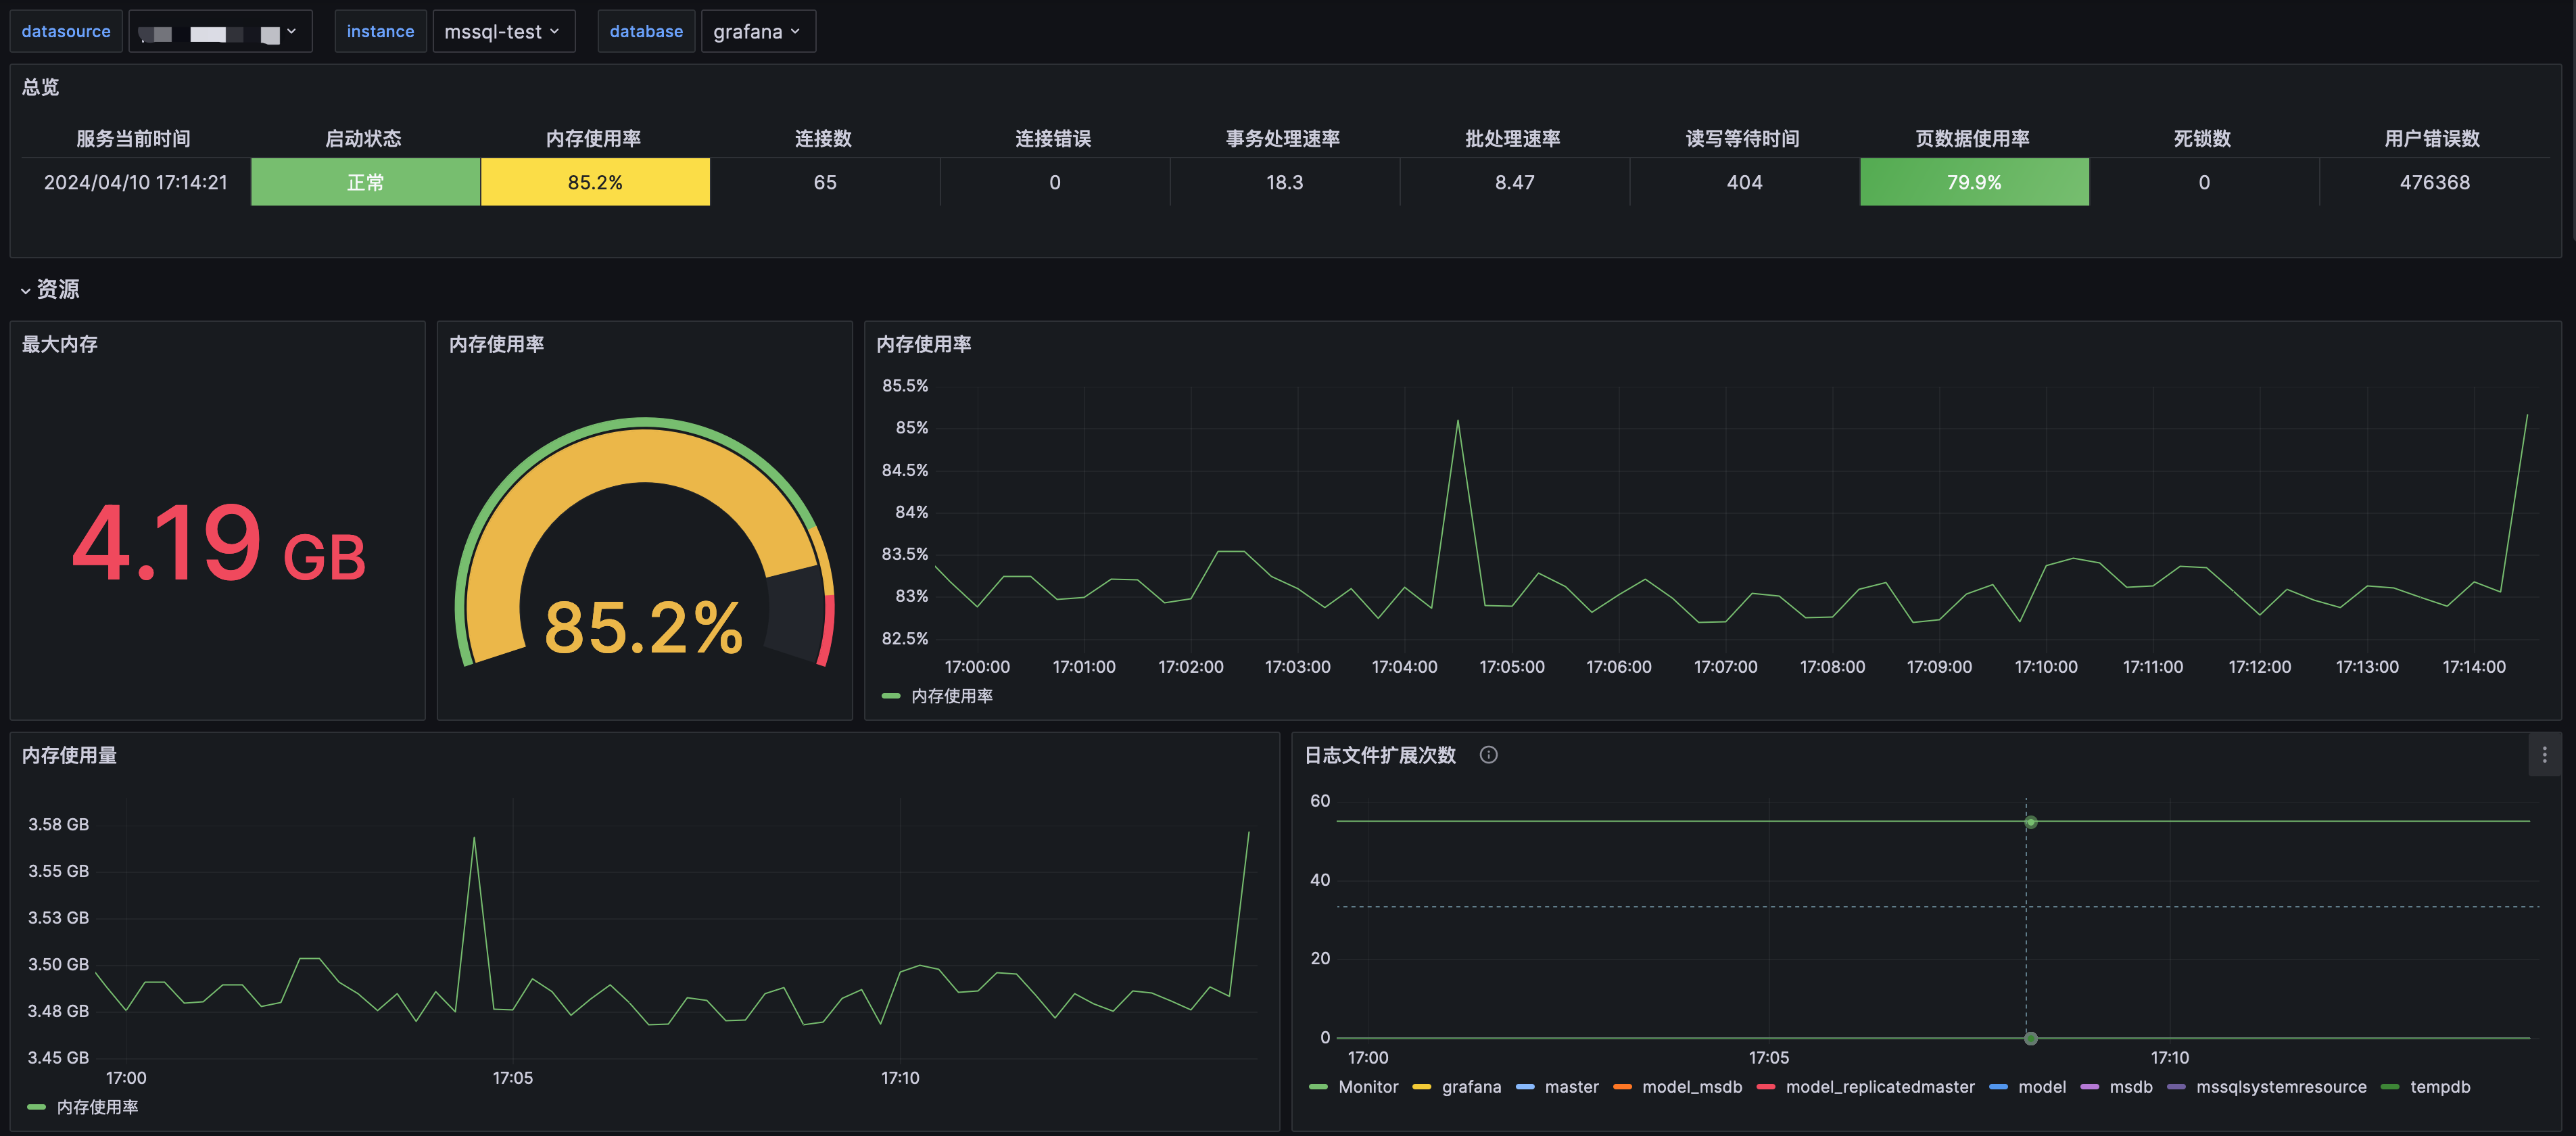Screen dimensions: 2576x1136
Task: Open the instance dropdown showing mssql-test
Action: point(502,32)
